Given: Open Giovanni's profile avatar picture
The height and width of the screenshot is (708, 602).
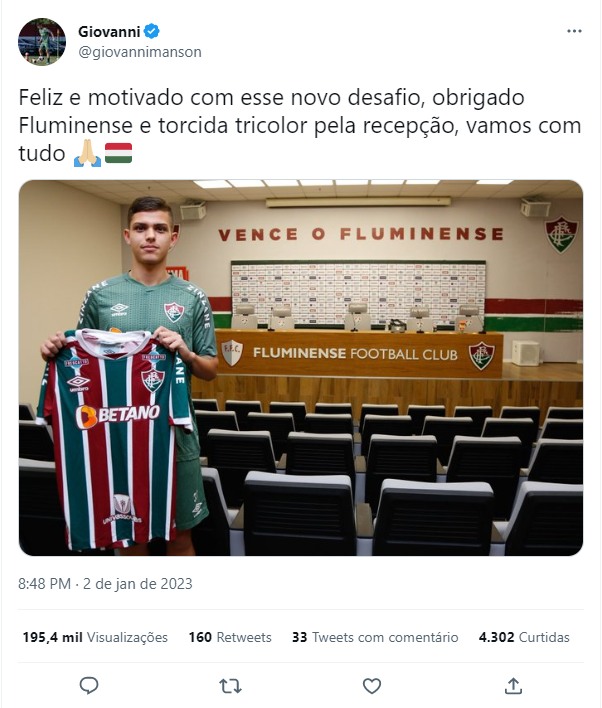Looking at the screenshot, I should (42, 42).
